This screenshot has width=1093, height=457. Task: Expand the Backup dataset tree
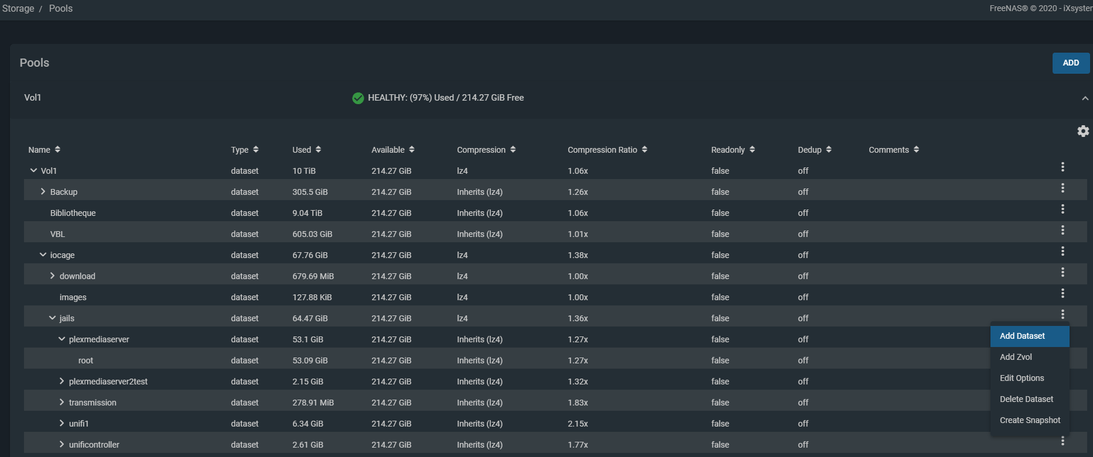pyautogui.click(x=43, y=192)
